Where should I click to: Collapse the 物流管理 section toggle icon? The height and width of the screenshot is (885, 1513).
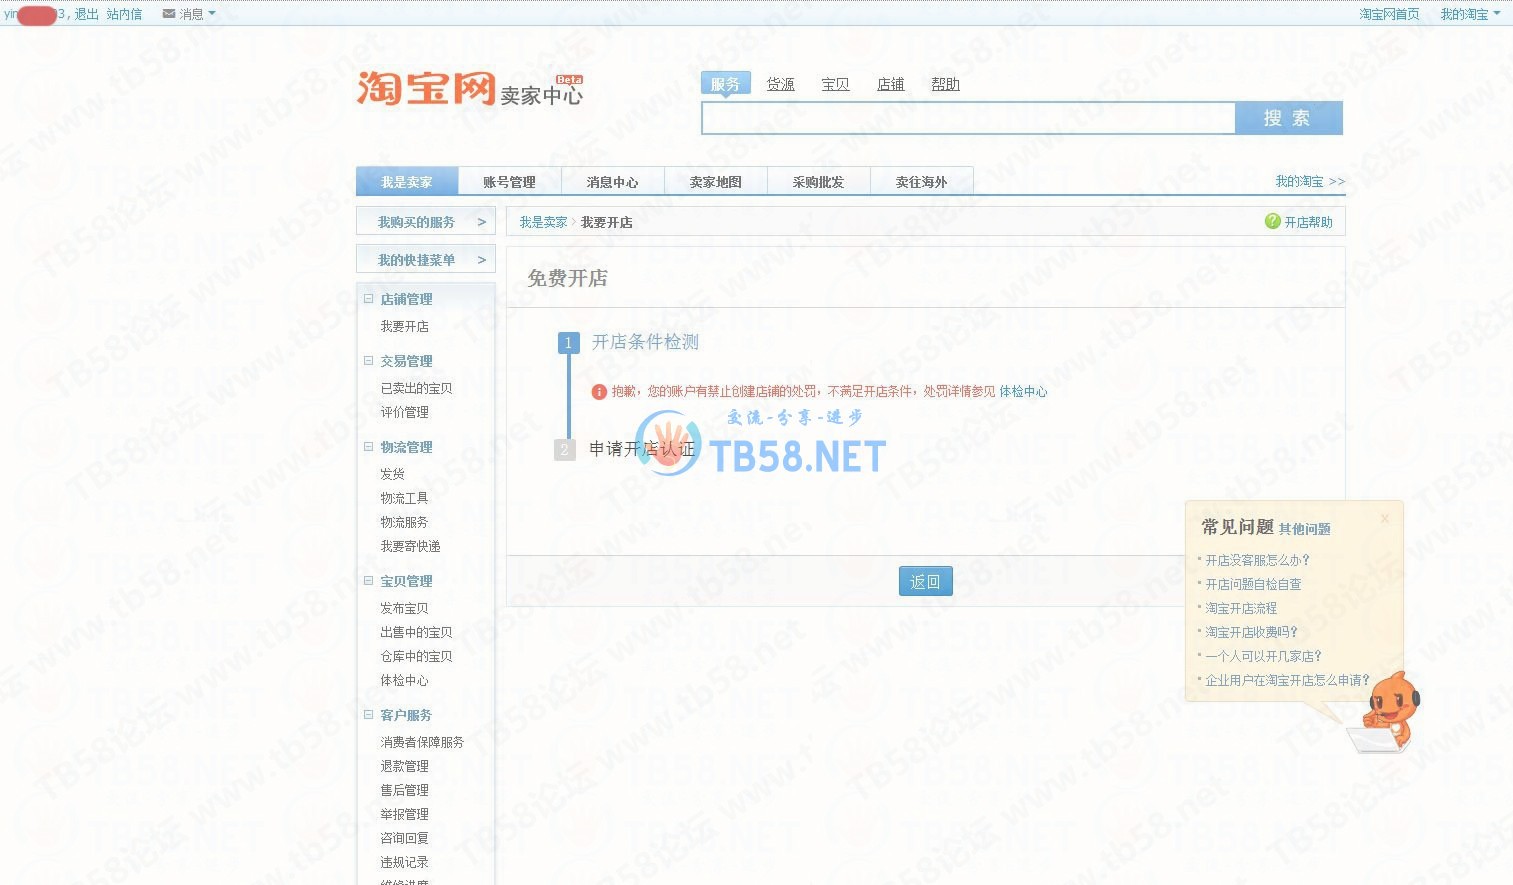[369, 447]
